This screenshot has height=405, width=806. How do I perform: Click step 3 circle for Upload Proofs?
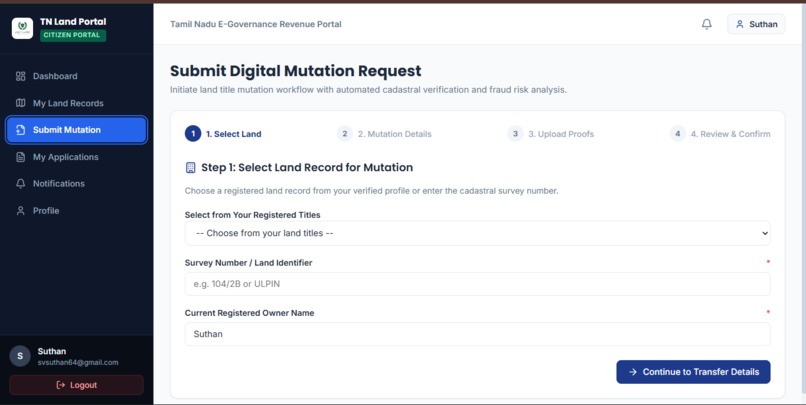(x=515, y=134)
